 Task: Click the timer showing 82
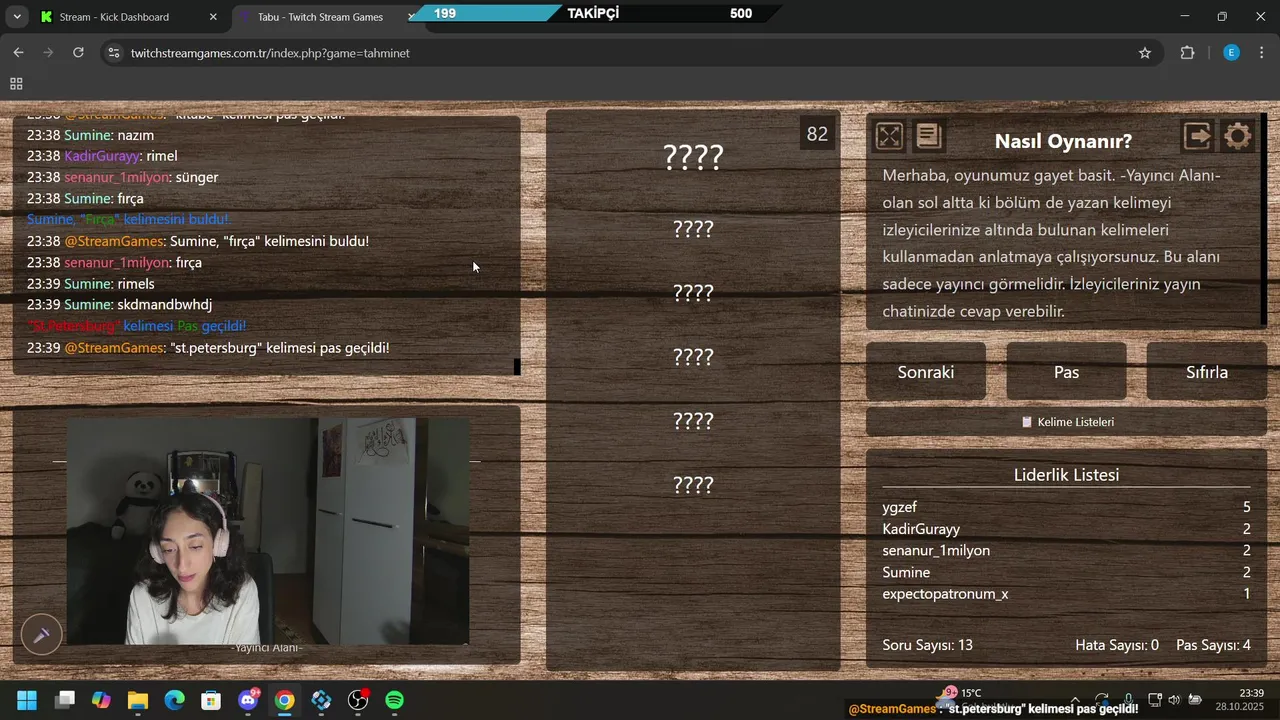point(817,134)
